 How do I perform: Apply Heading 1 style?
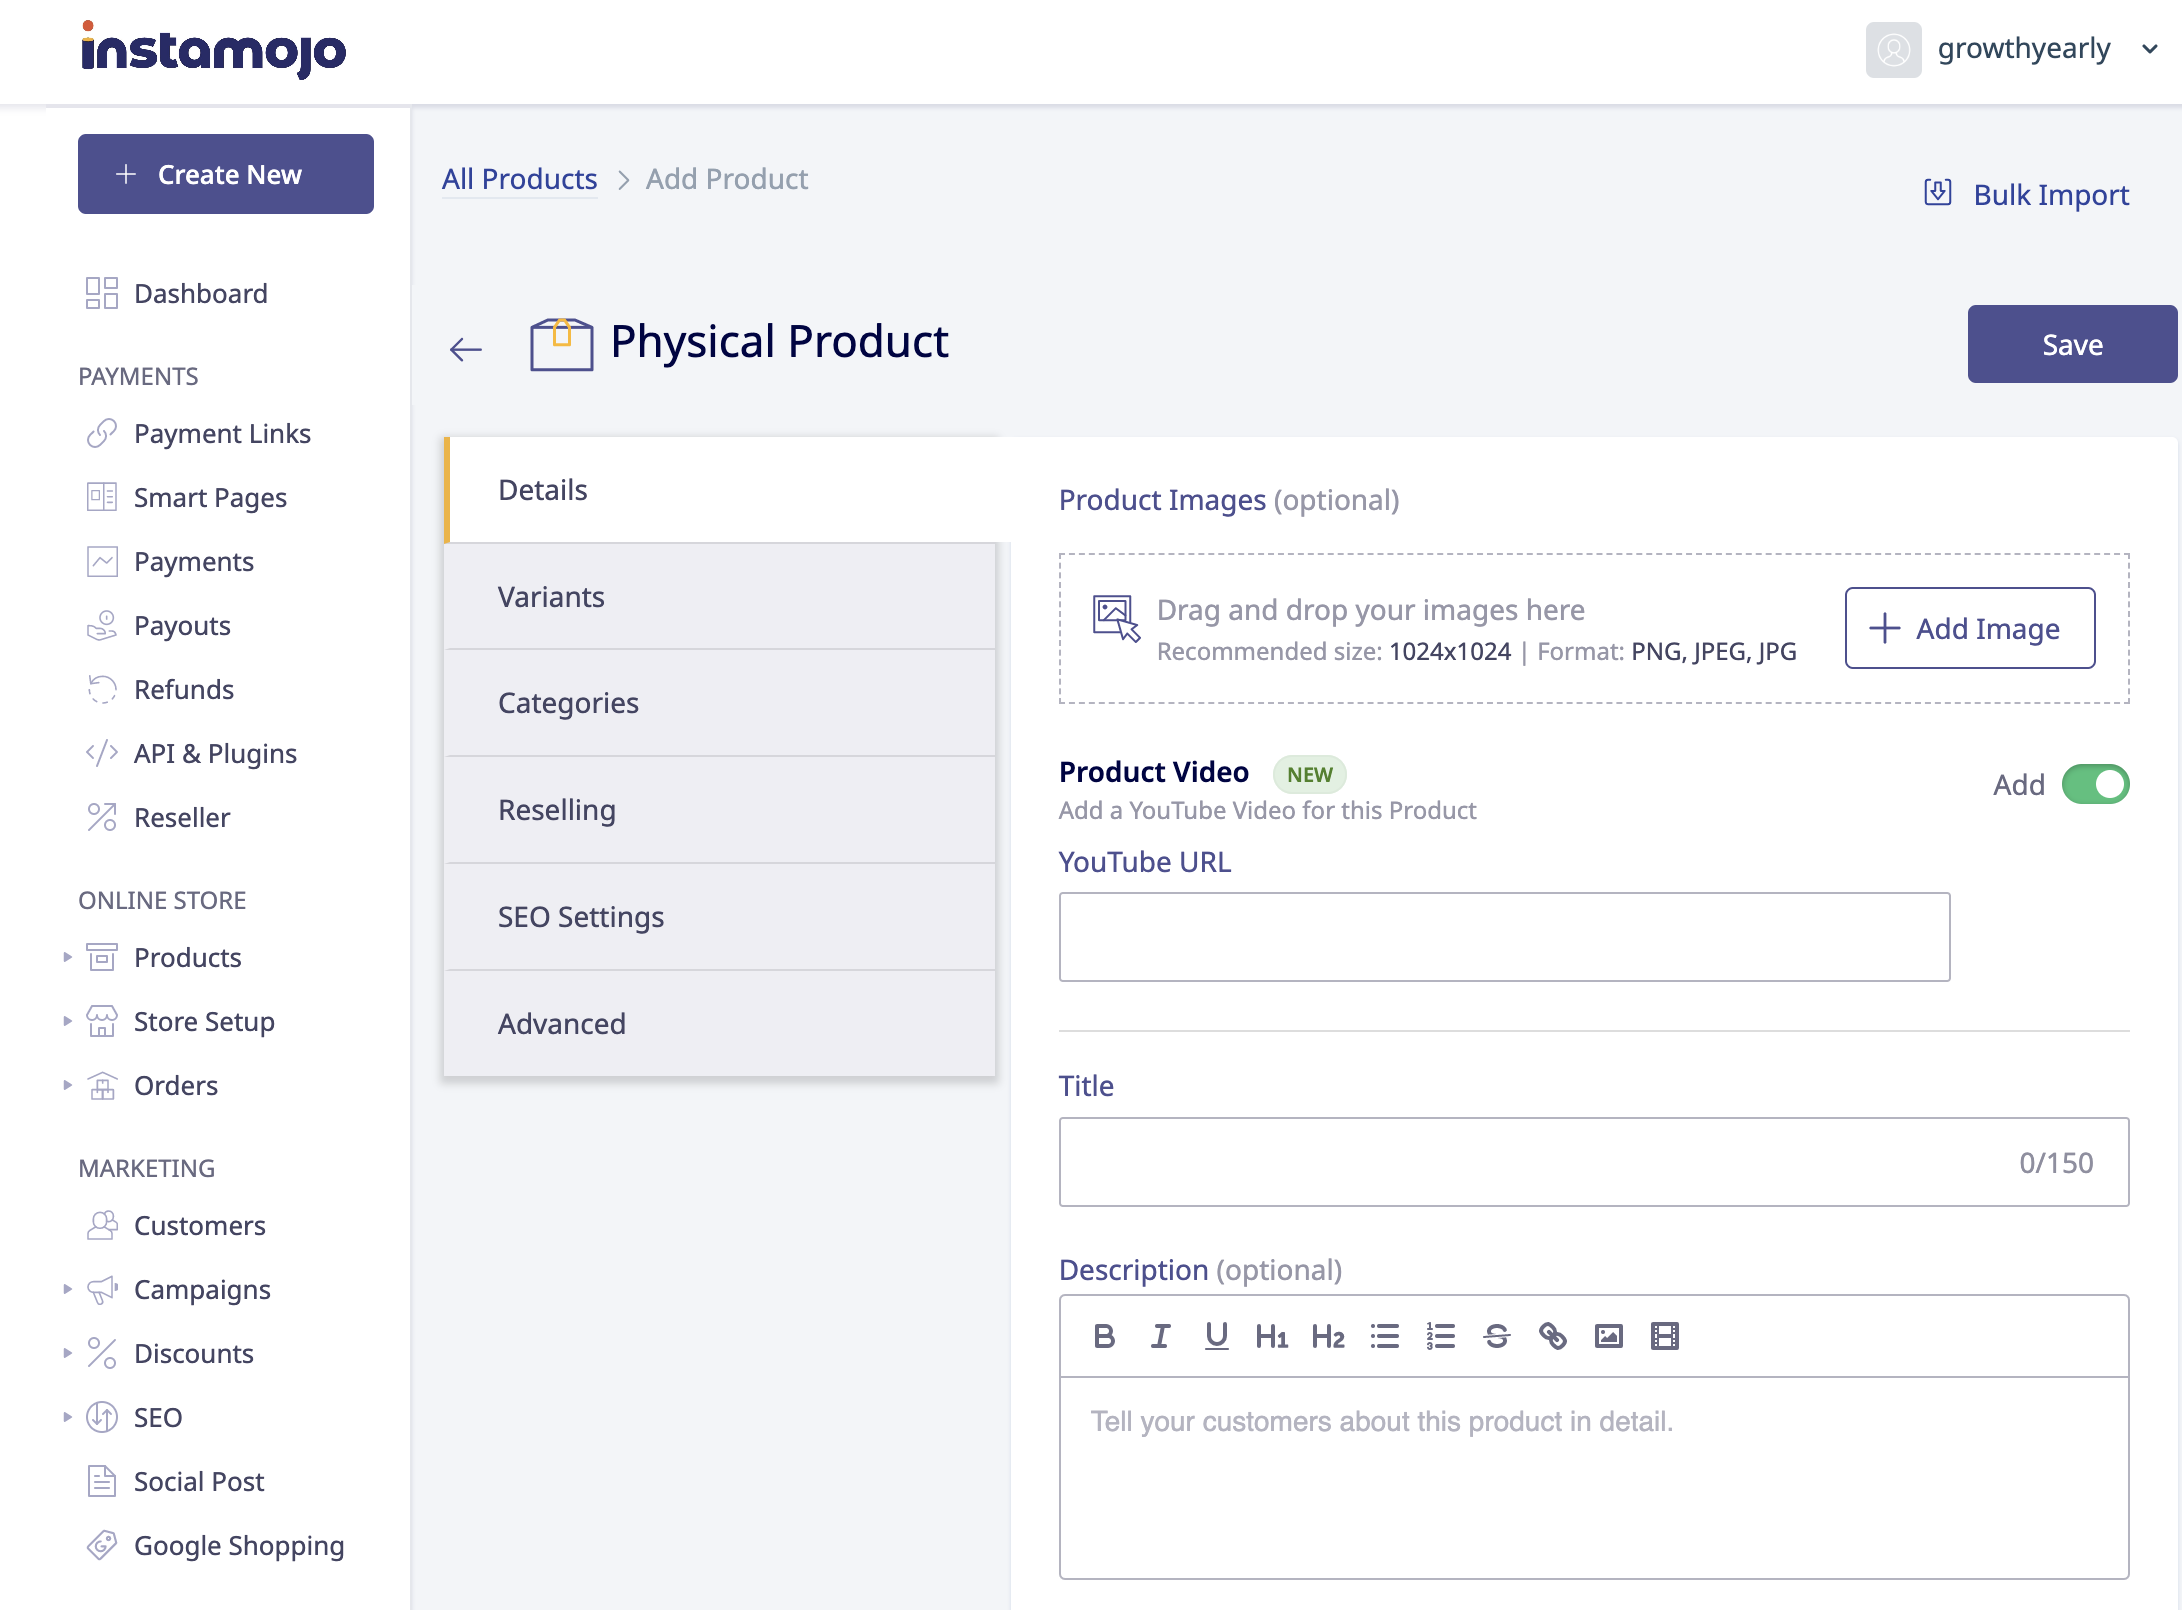coord(1272,1336)
